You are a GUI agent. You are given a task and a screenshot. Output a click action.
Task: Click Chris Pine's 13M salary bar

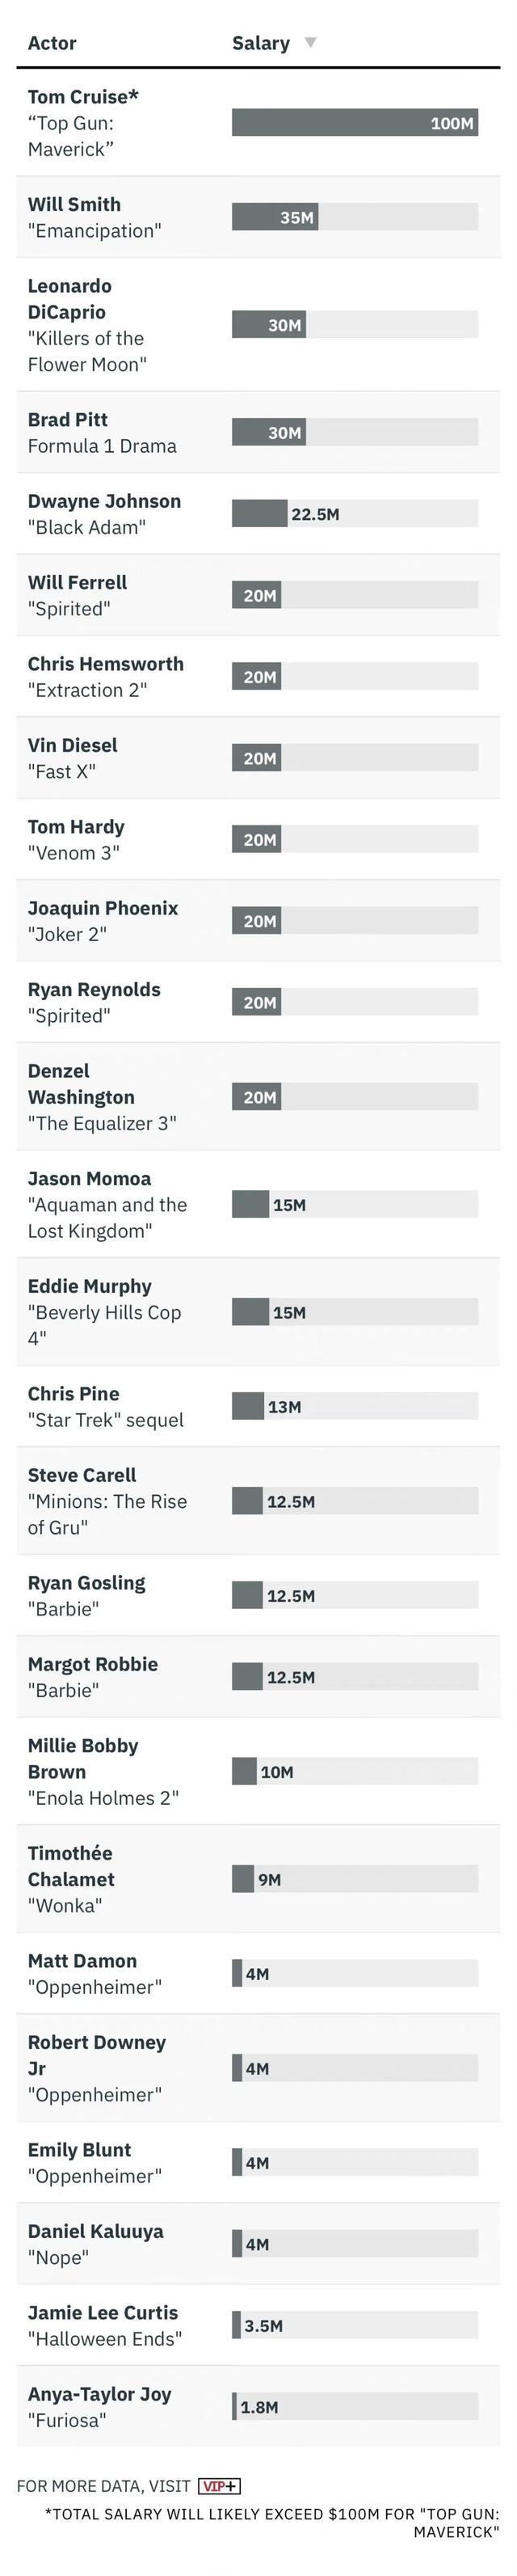[248, 1406]
